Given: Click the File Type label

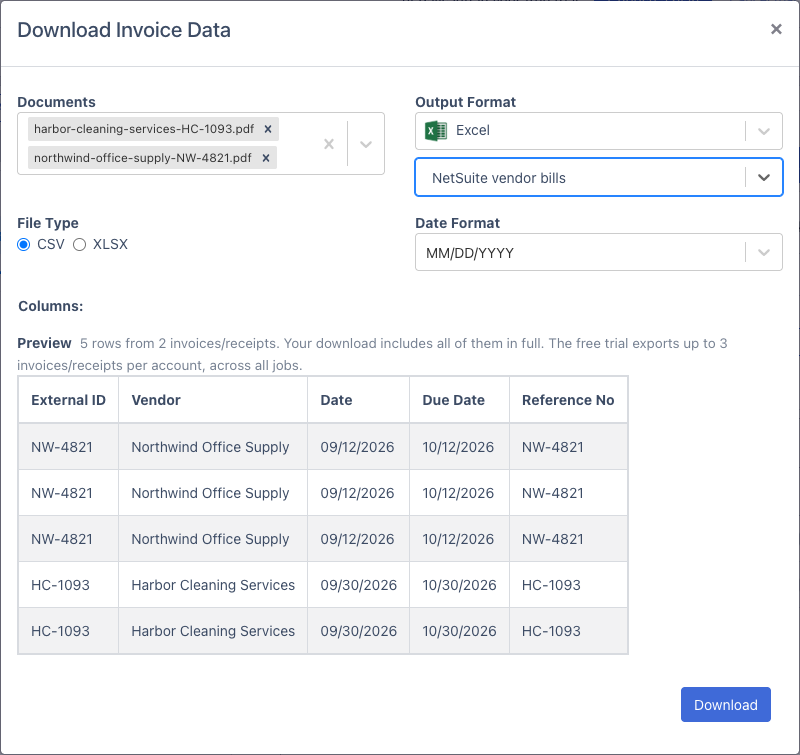Looking at the screenshot, I should coord(48,223).
